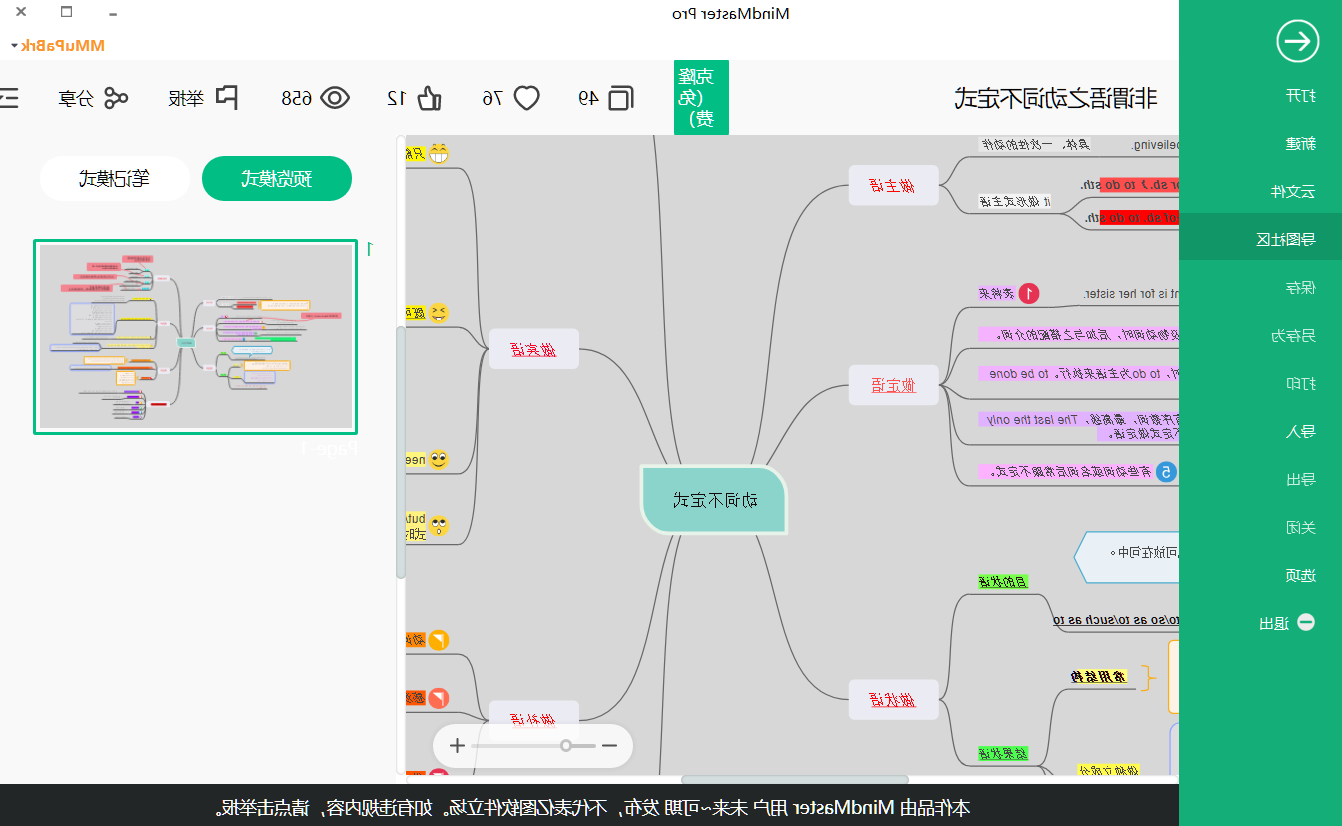Click the green 克隆(免费) clone button
The image size is (1342, 826).
(x=701, y=97)
